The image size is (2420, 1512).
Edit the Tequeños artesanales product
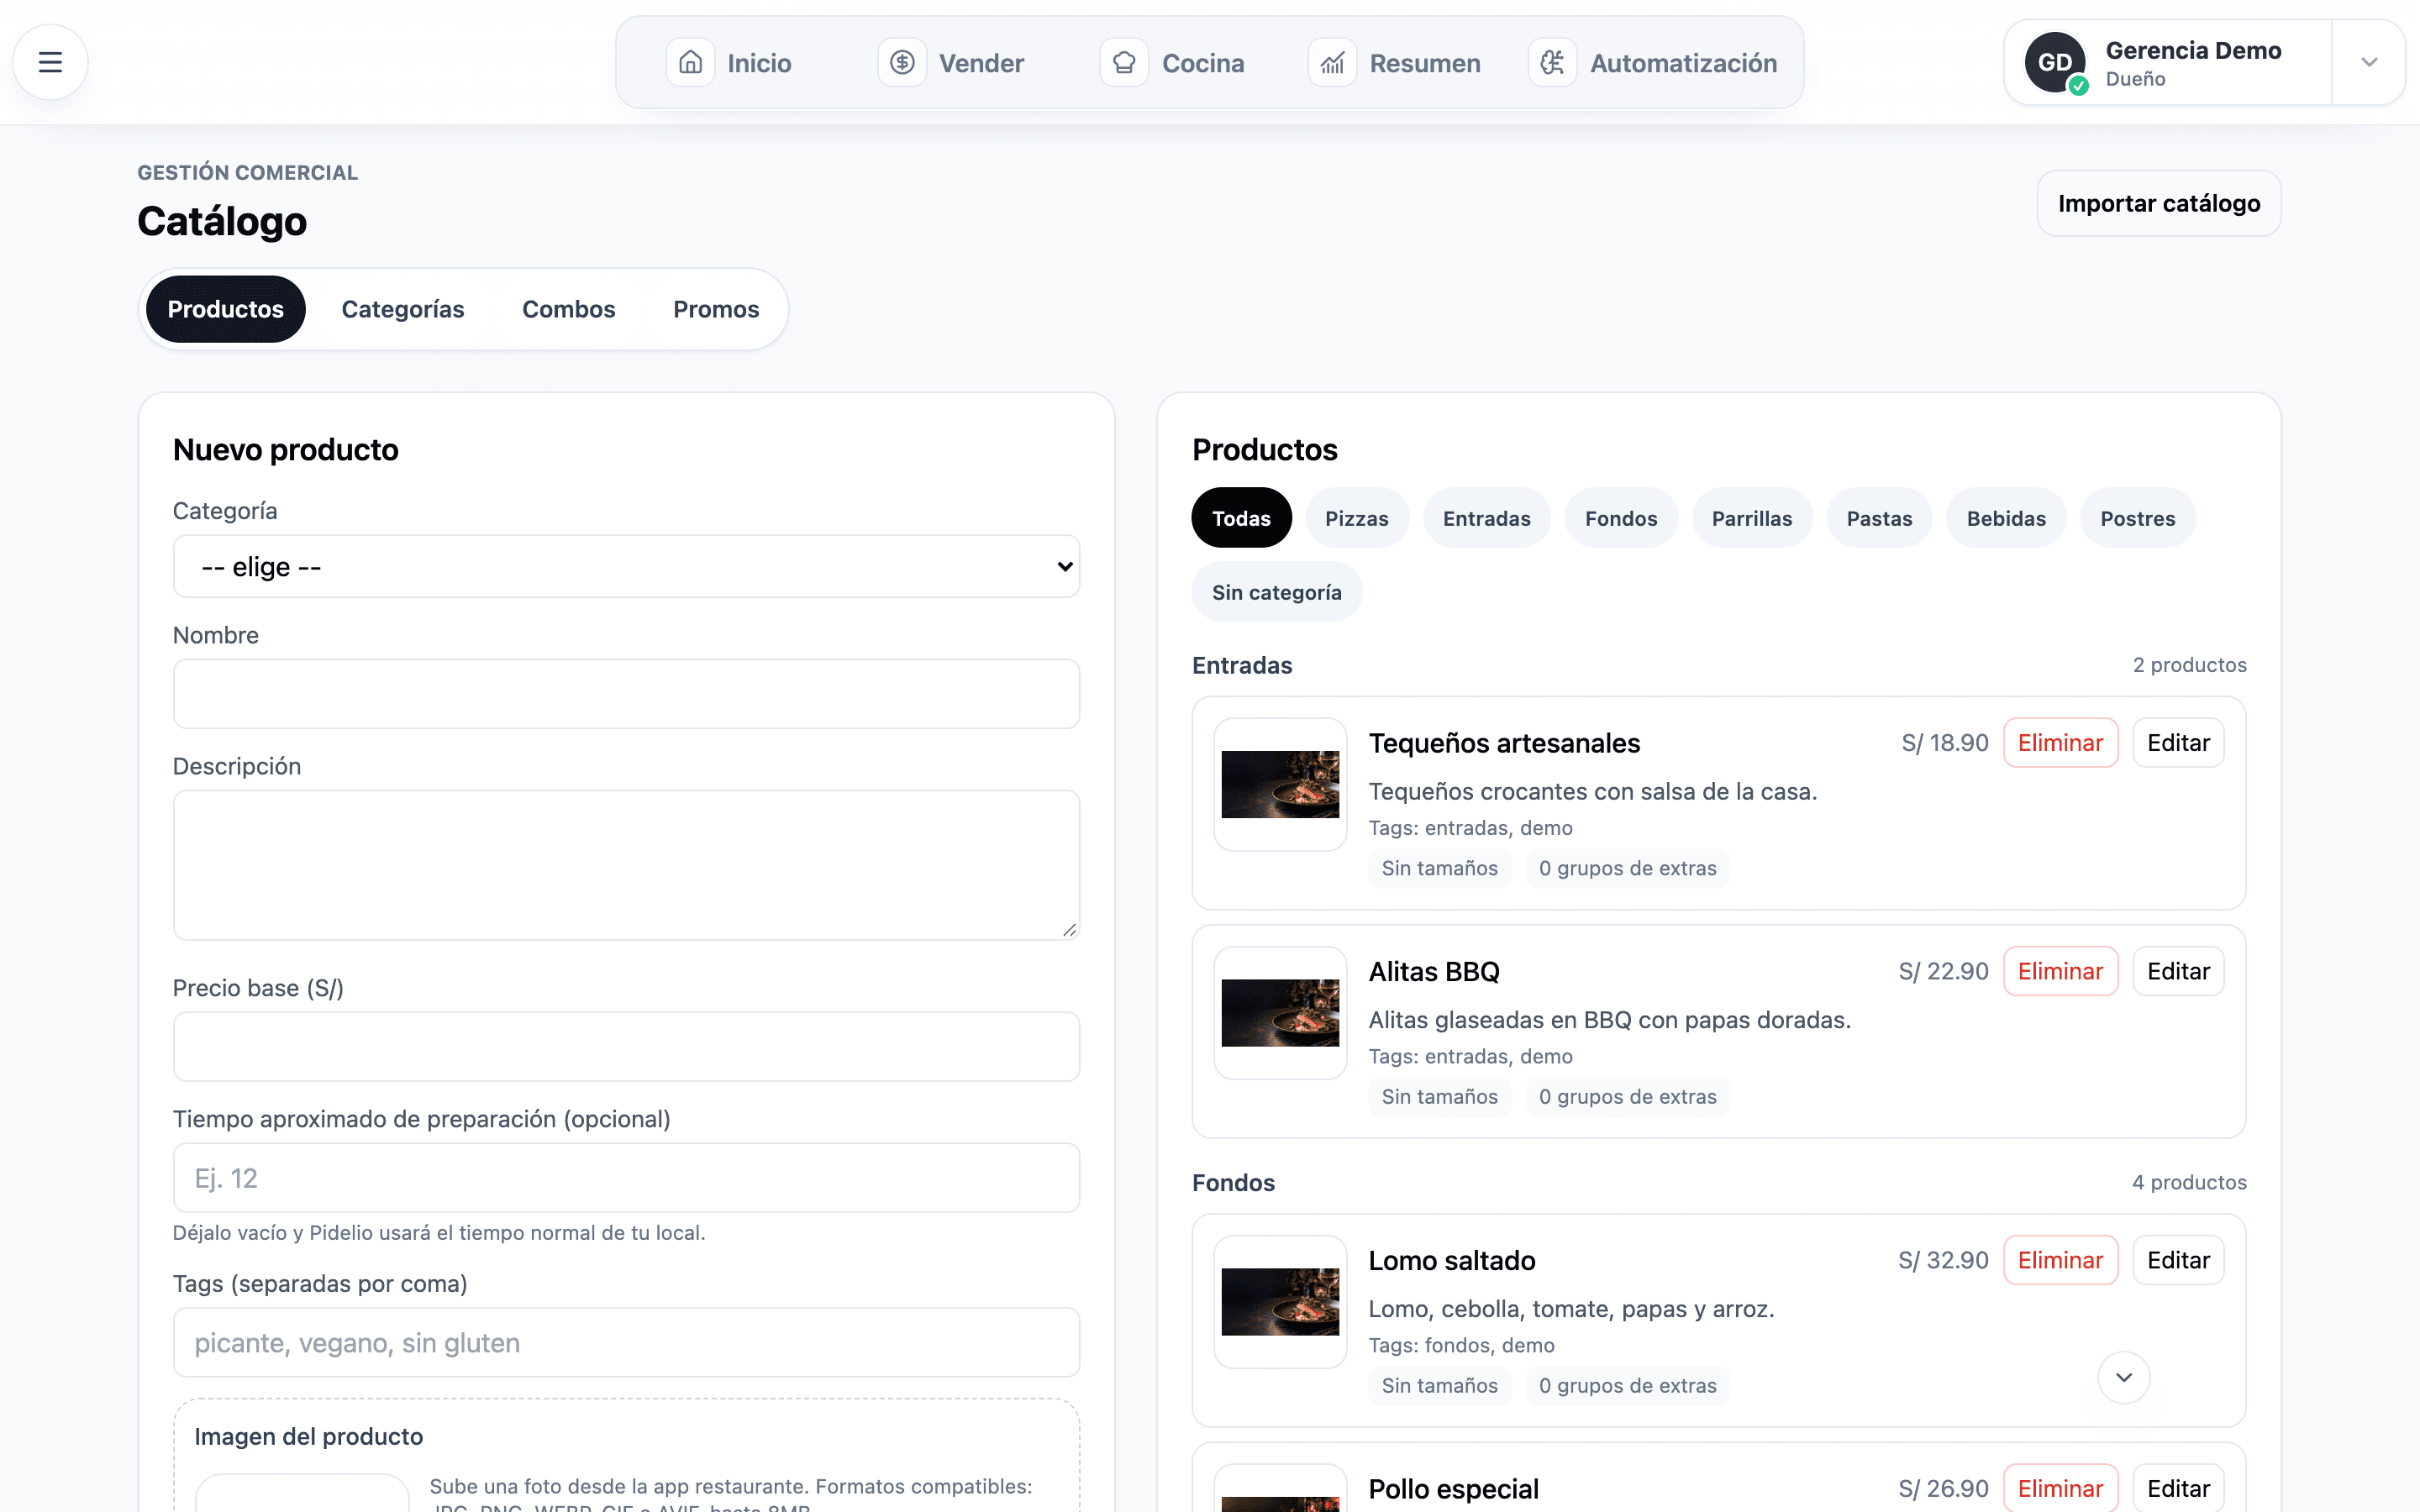point(2178,743)
